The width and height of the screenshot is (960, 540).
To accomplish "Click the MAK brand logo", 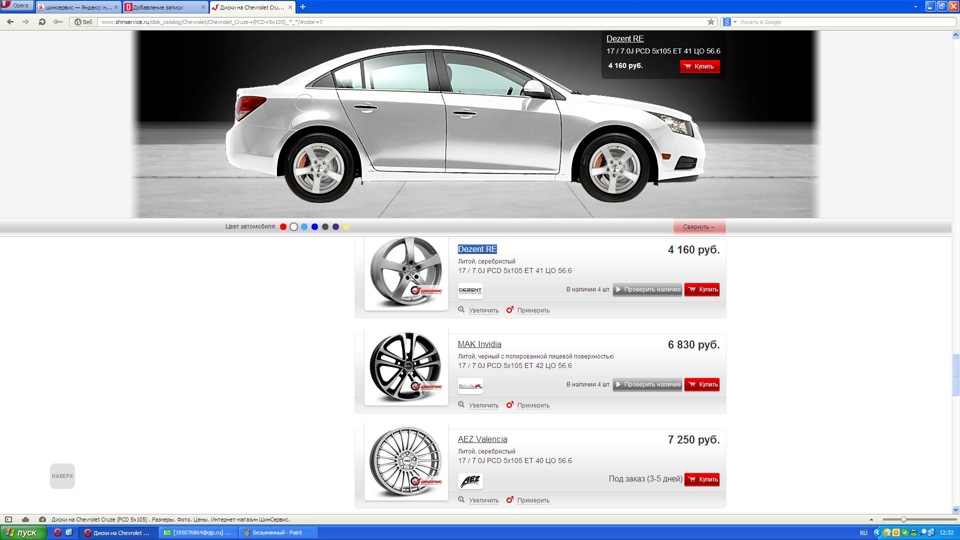I will pos(470,386).
